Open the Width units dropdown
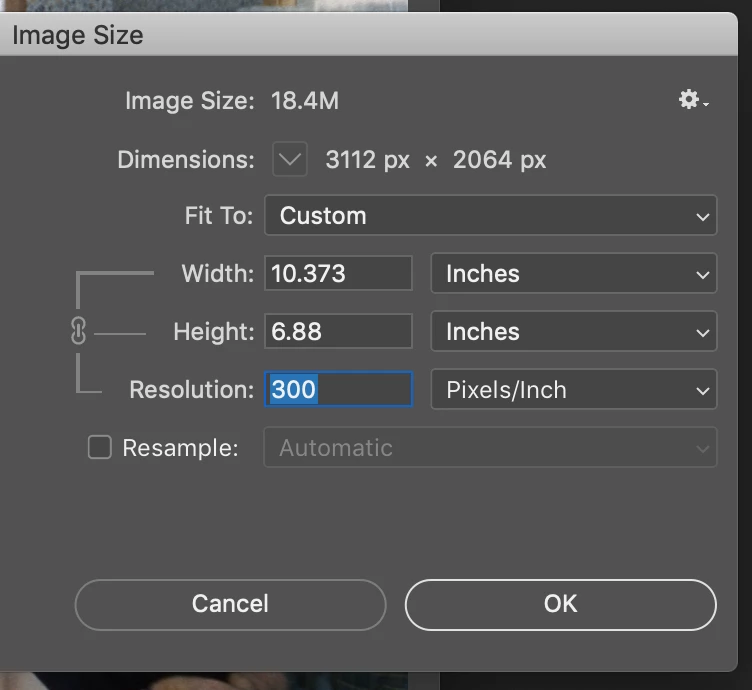This screenshot has height=690, width=752. pos(573,274)
